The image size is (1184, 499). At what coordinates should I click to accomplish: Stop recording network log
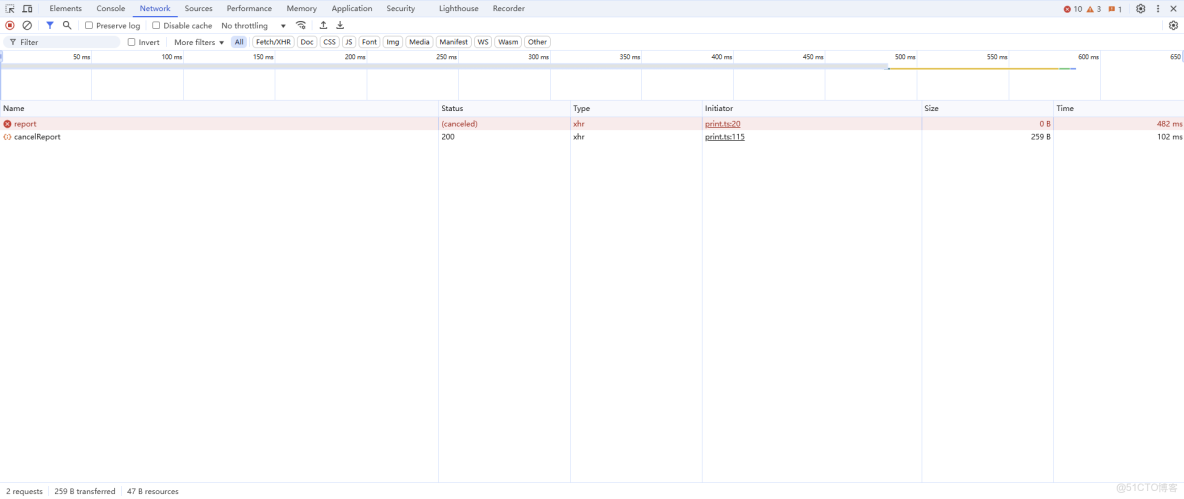pos(10,26)
